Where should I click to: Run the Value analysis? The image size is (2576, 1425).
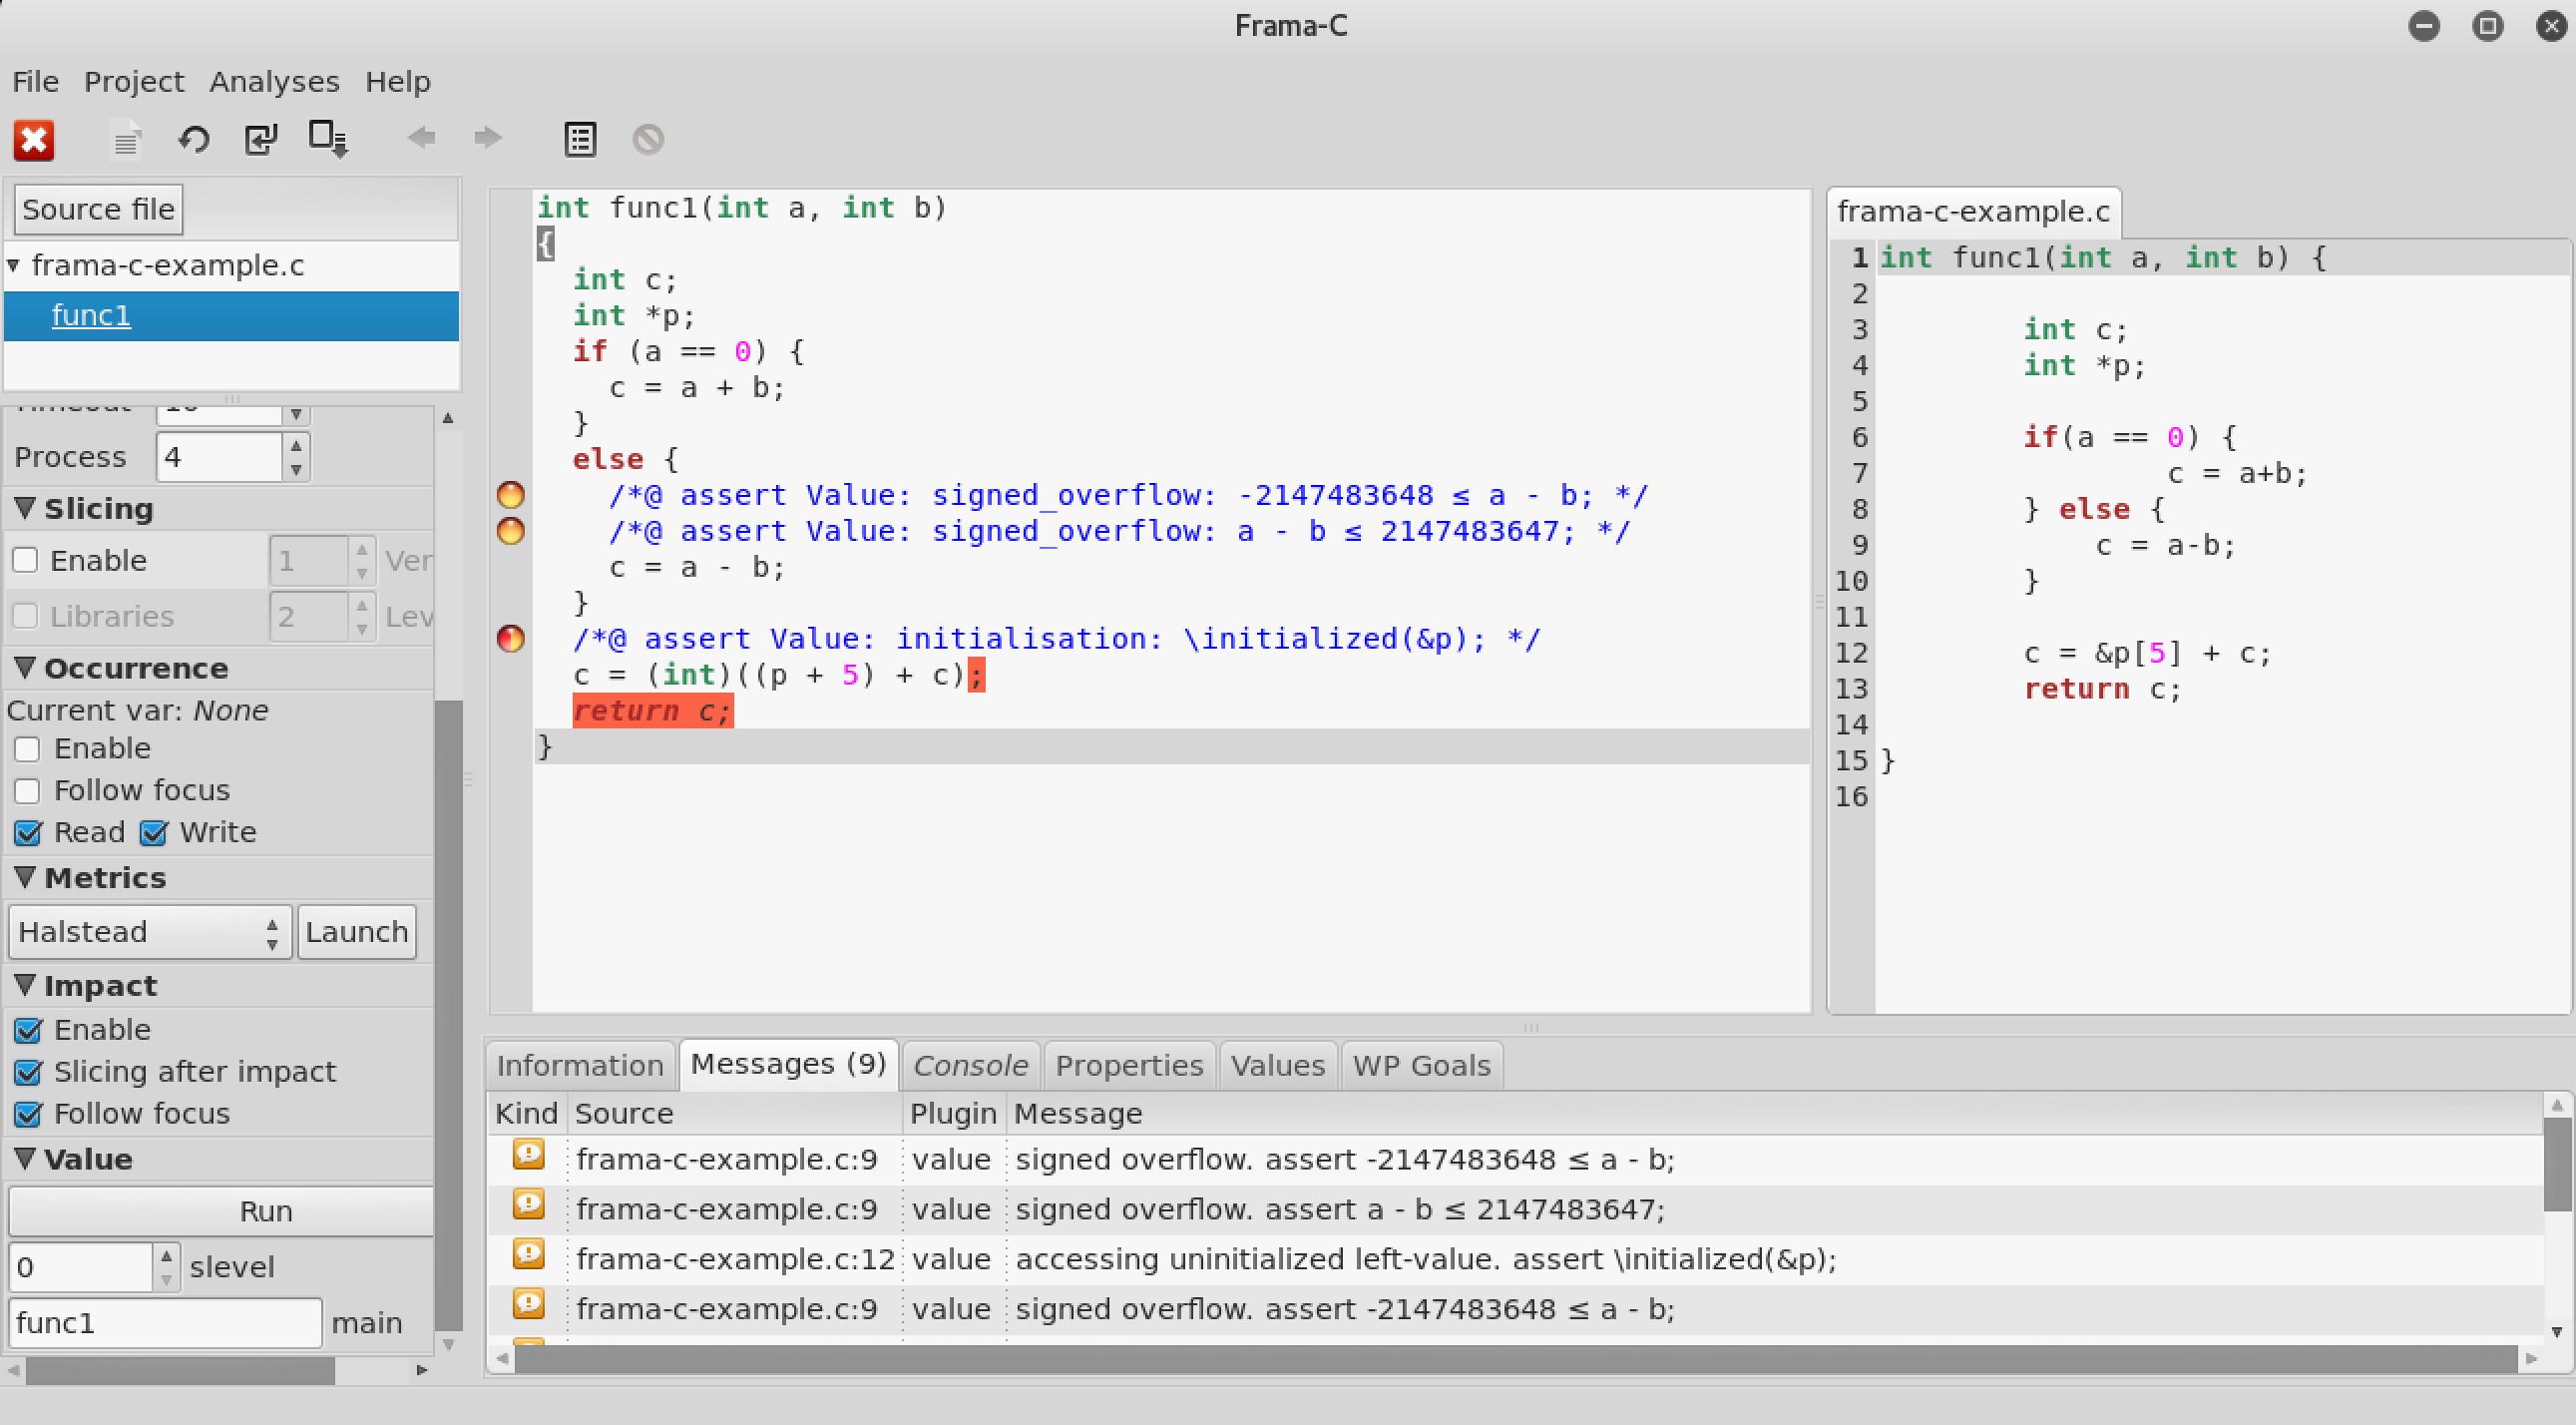tap(222, 1211)
